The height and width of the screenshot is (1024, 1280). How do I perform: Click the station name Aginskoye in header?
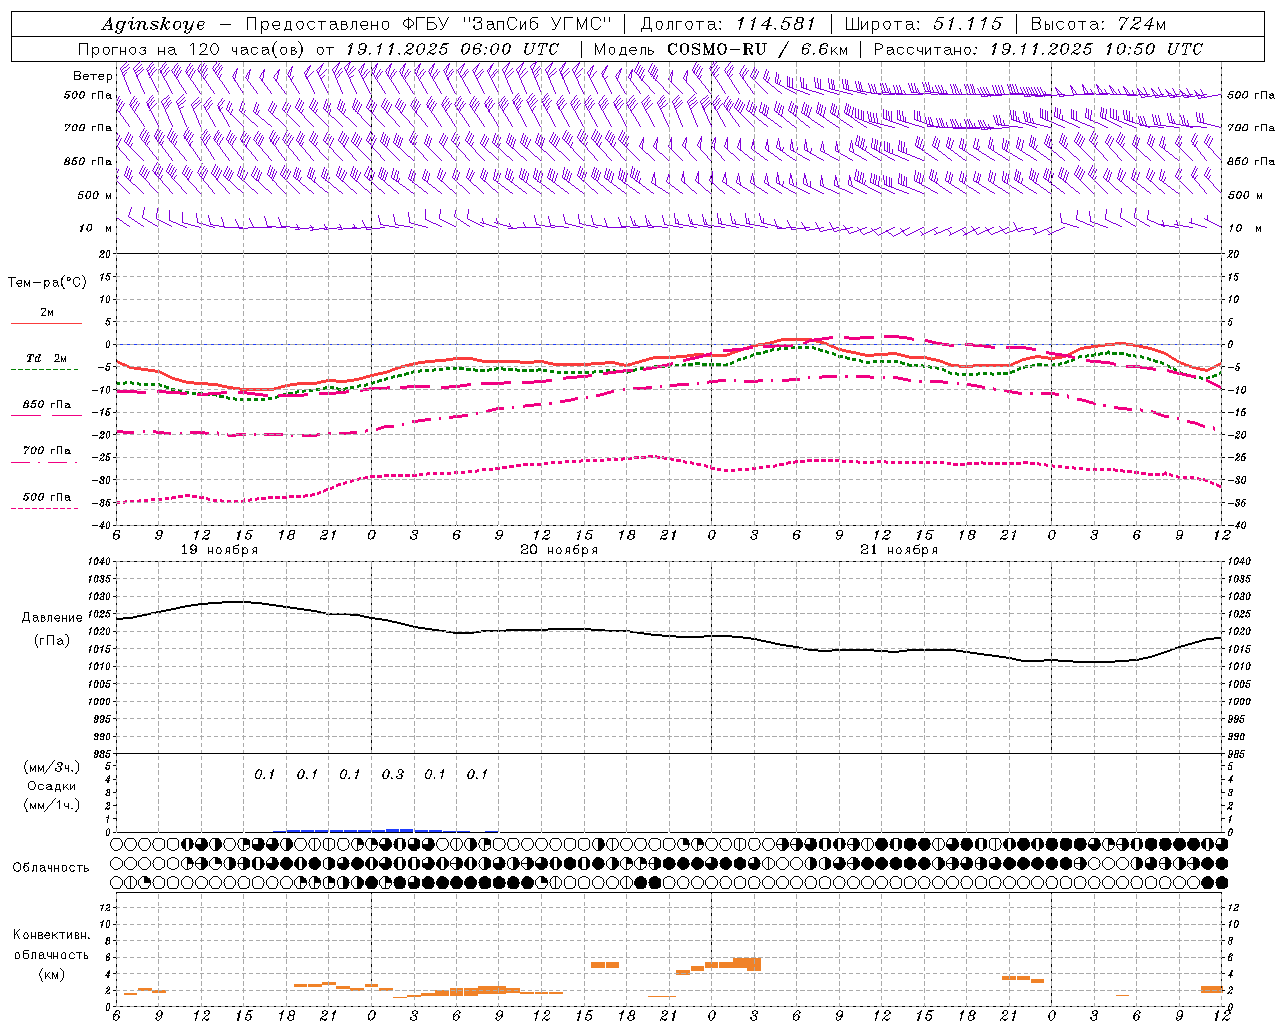pos(153,24)
